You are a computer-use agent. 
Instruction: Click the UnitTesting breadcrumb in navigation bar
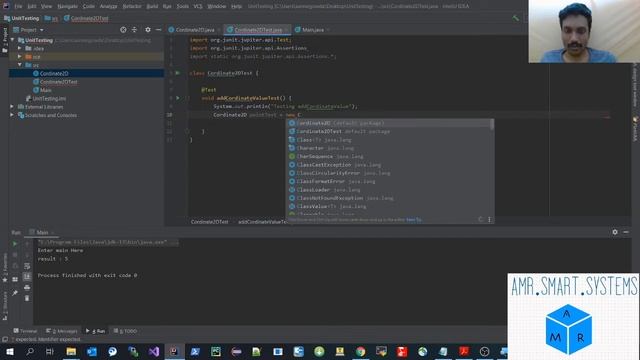[x=22, y=18]
